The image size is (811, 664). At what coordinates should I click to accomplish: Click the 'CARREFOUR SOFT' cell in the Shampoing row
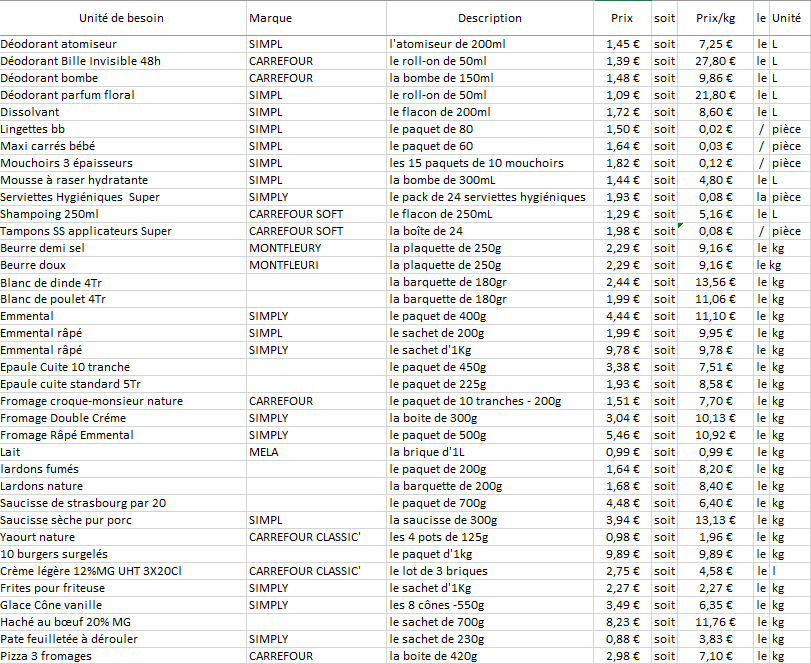[x=316, y=215]
